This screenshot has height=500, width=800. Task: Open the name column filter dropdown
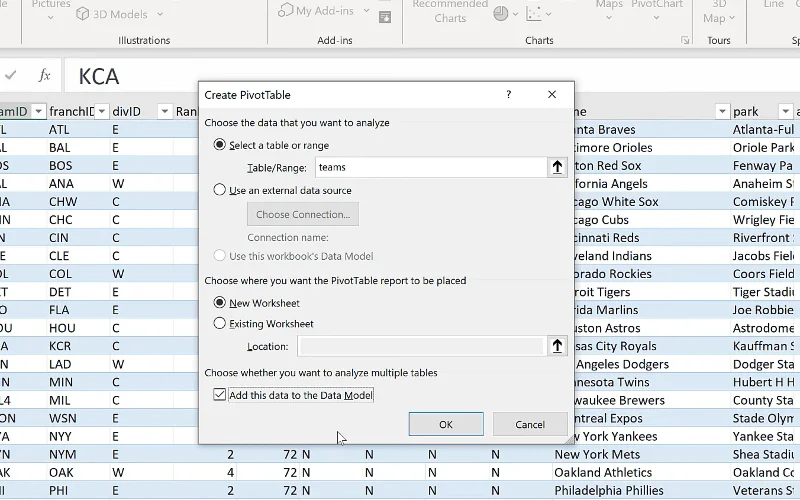point(722,111)
